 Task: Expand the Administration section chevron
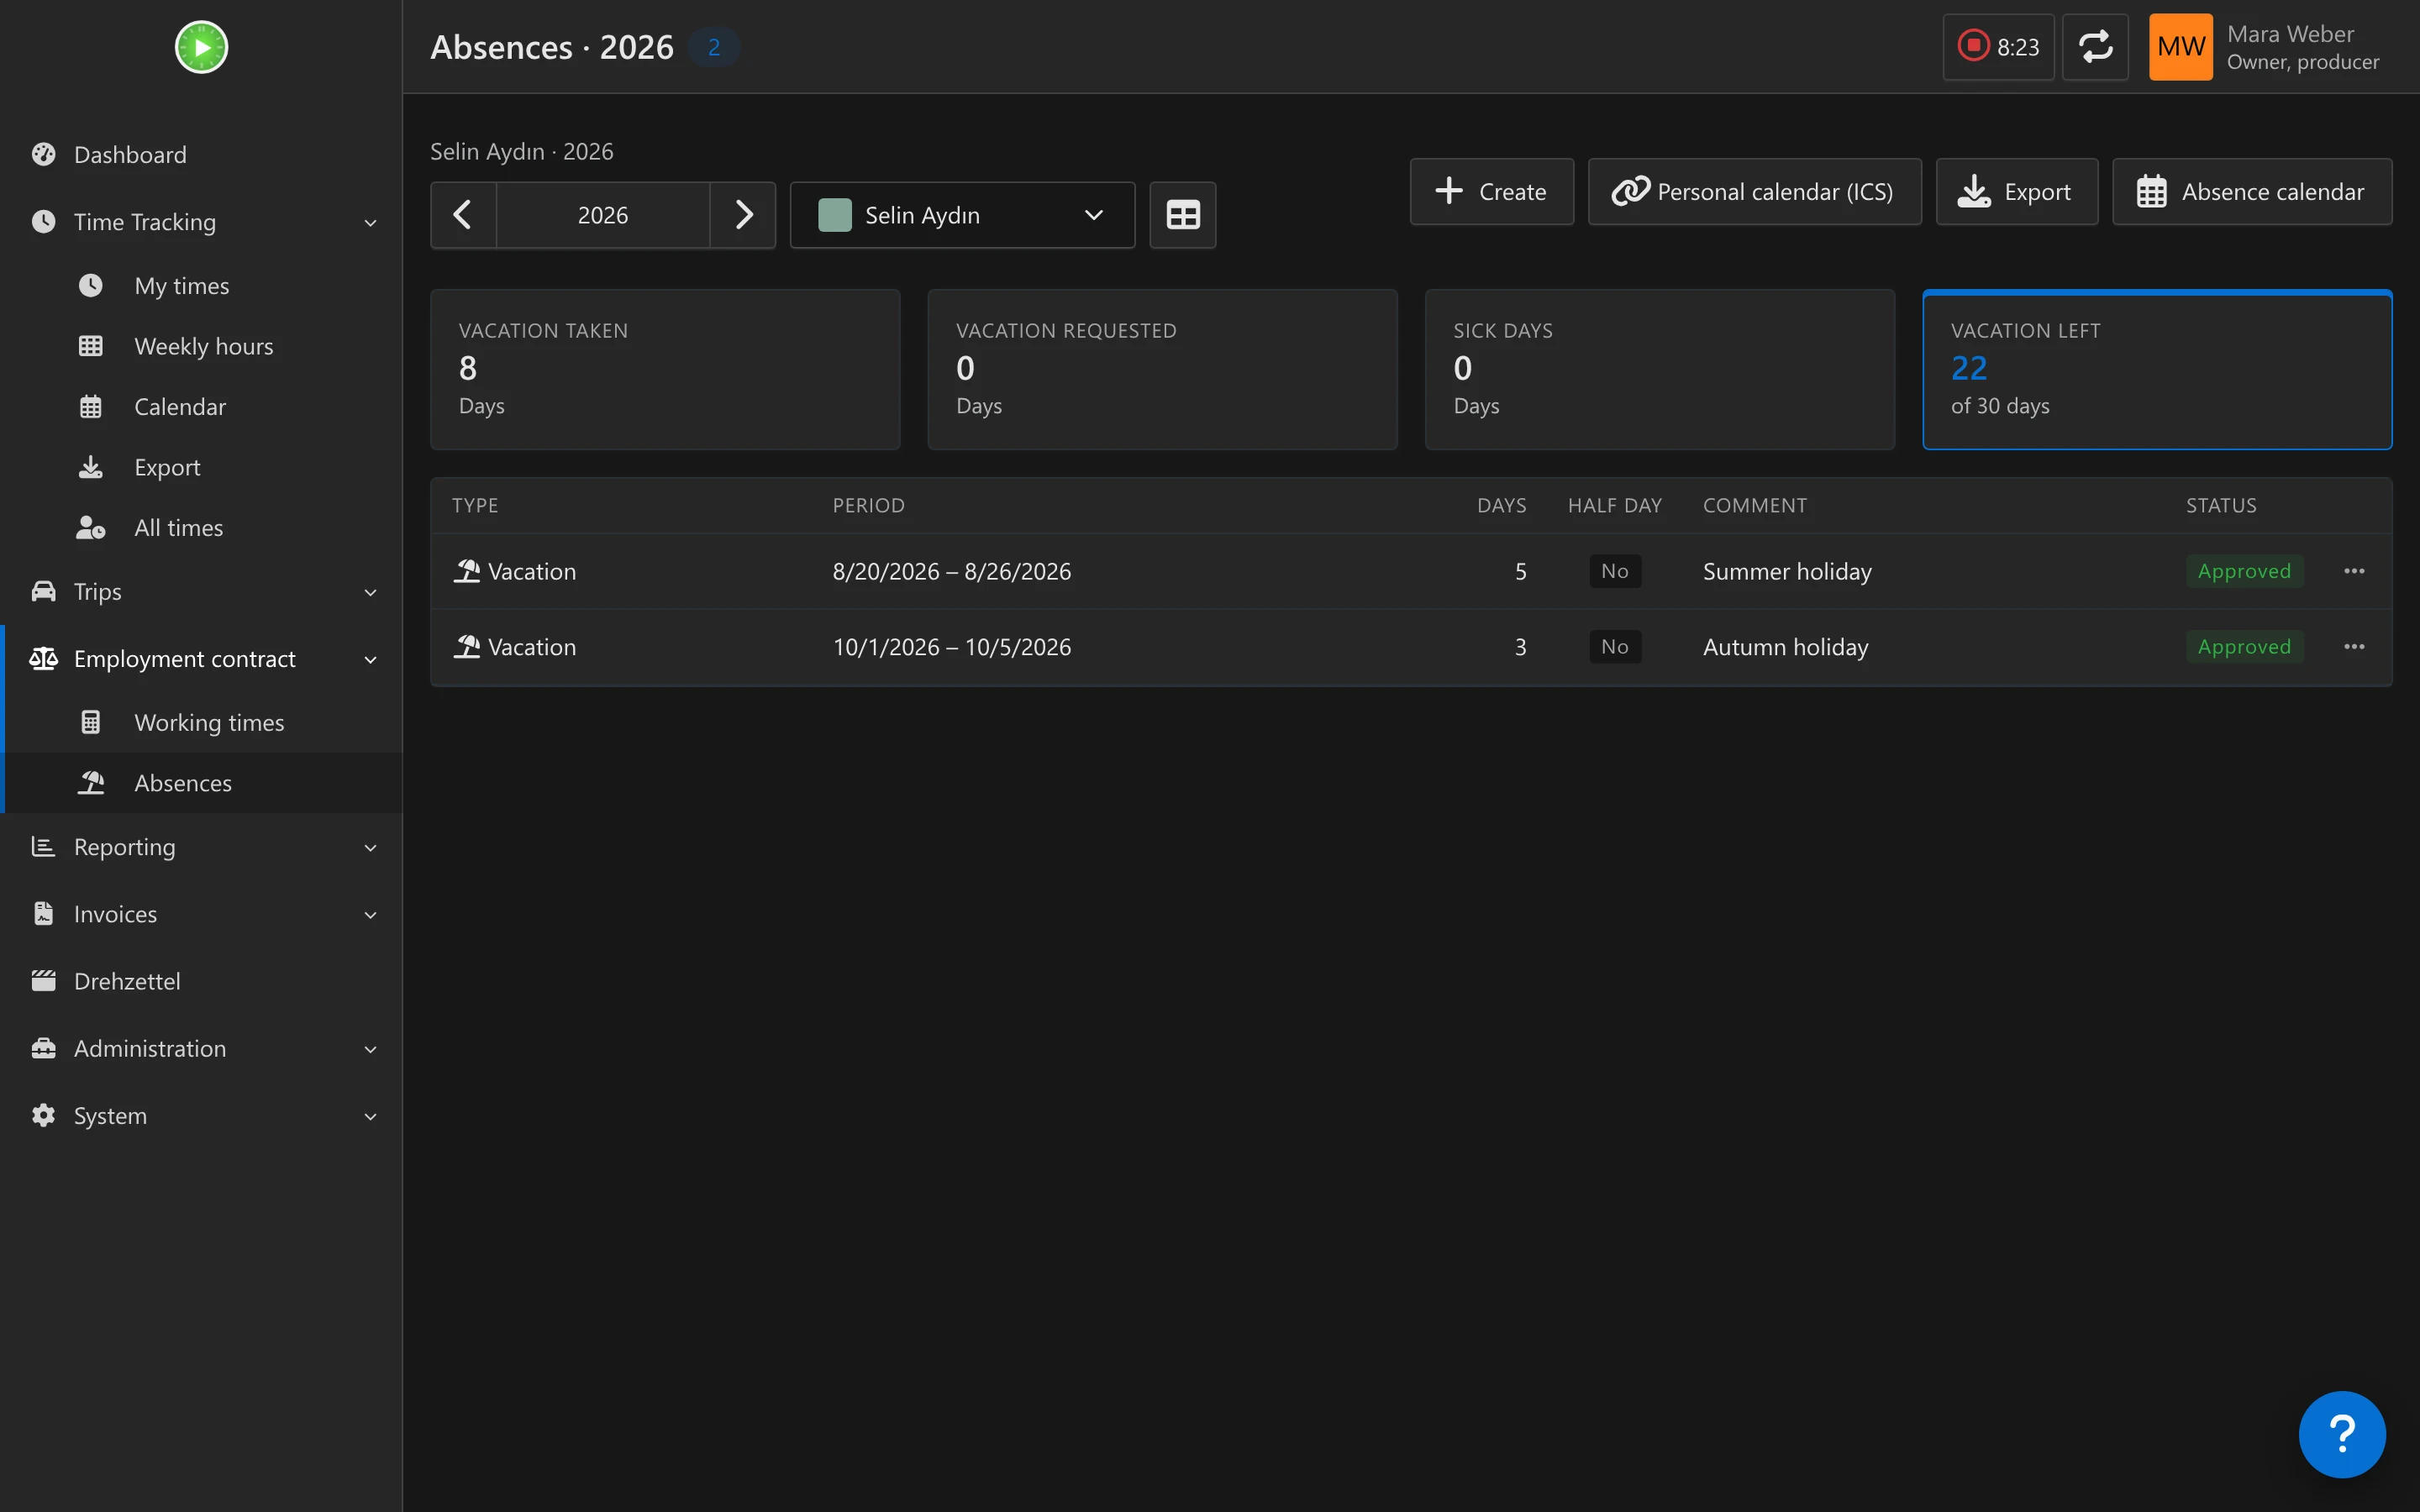tap(370, 1049)
